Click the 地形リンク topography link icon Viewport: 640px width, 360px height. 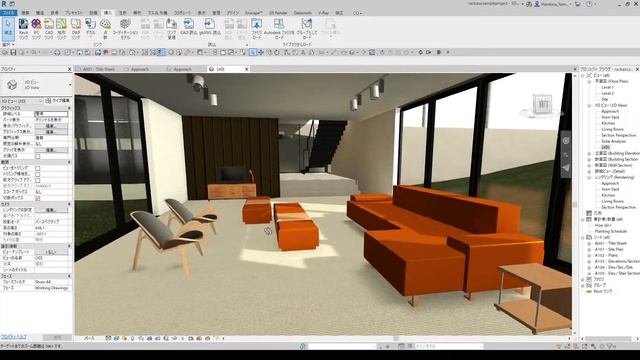click(x=62, y=29)
